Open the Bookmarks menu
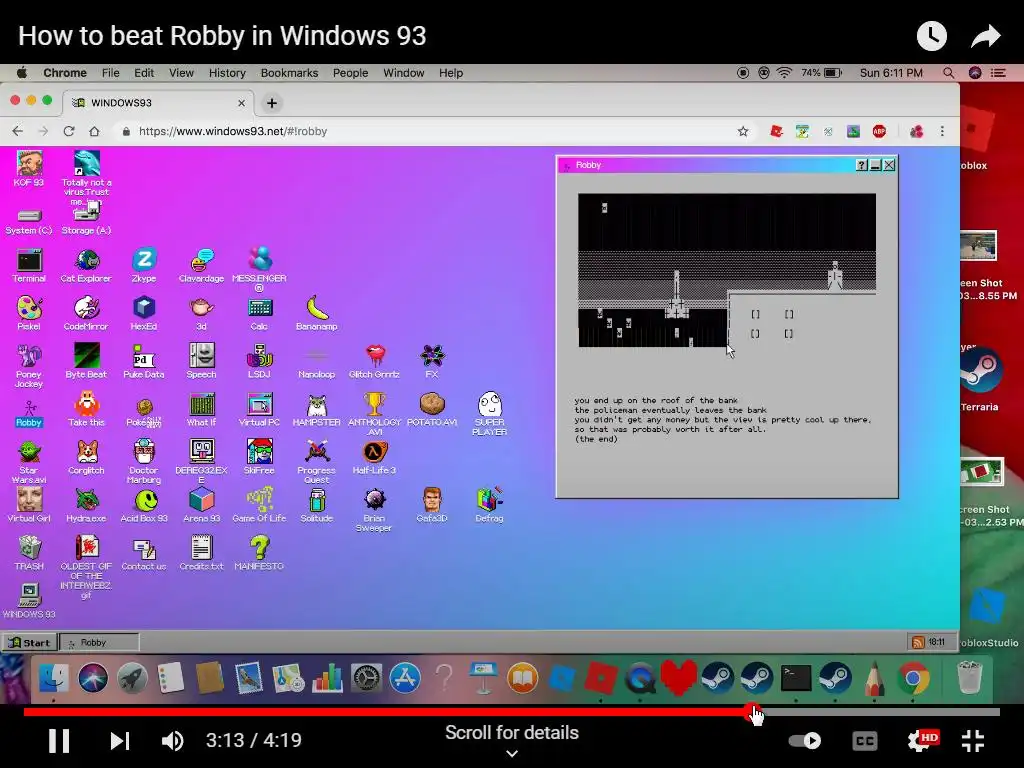 point(289,73)
